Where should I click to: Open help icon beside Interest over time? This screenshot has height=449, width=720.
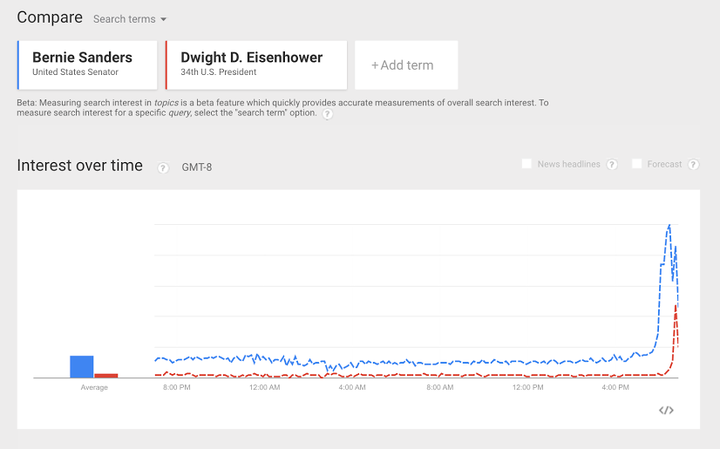163,168
